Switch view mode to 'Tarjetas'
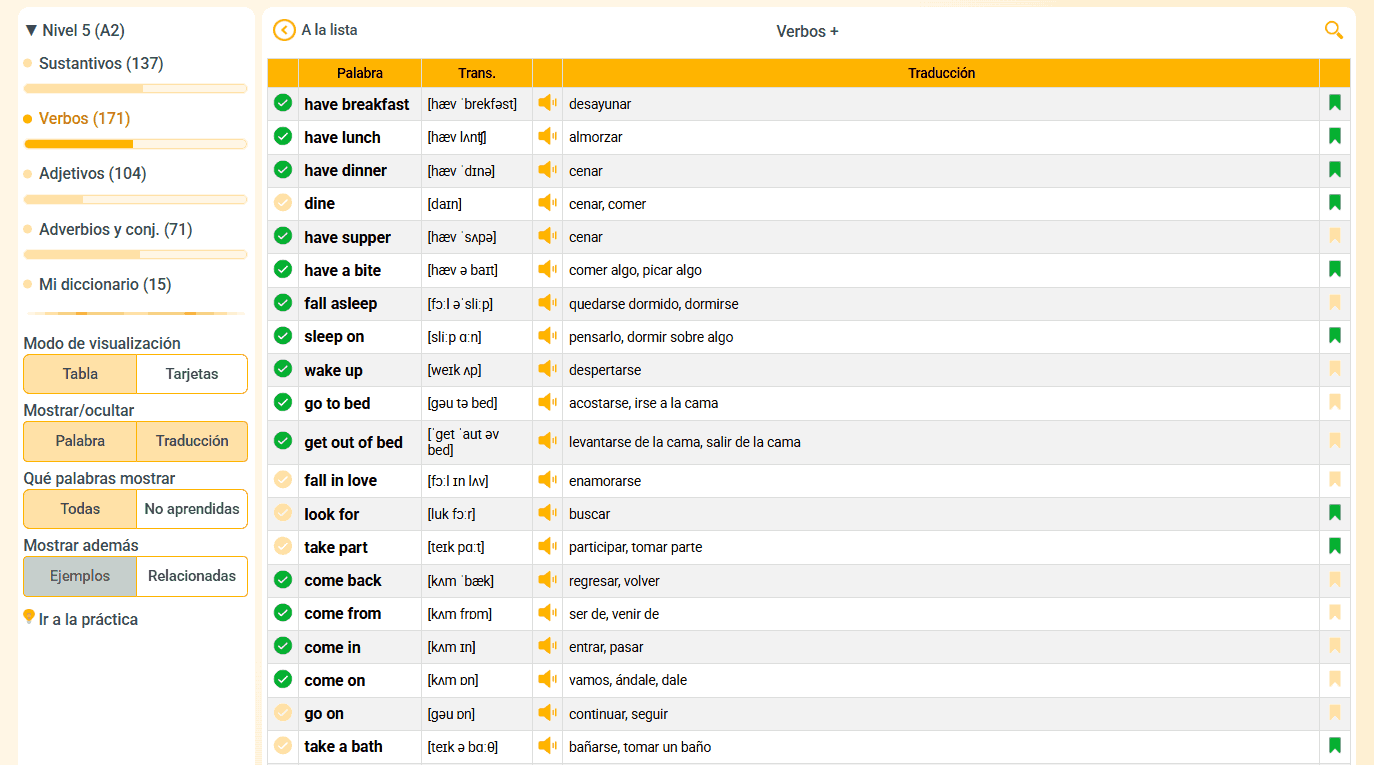The height and width of the screenshot is (765, 1374). (192, 374)
